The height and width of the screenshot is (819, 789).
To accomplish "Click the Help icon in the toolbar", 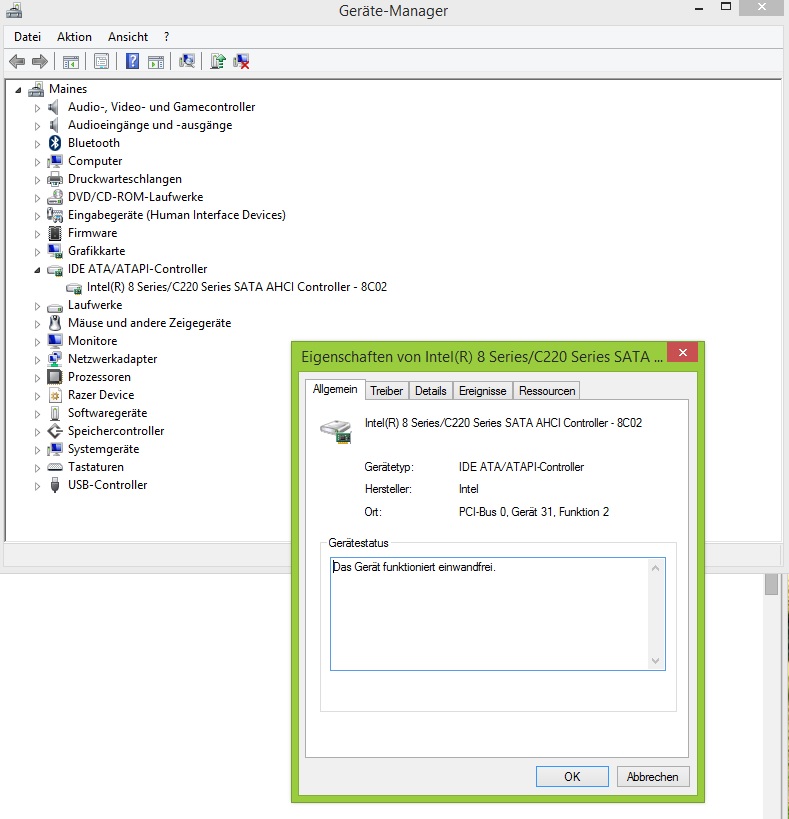I will click(x=132, y=62).
